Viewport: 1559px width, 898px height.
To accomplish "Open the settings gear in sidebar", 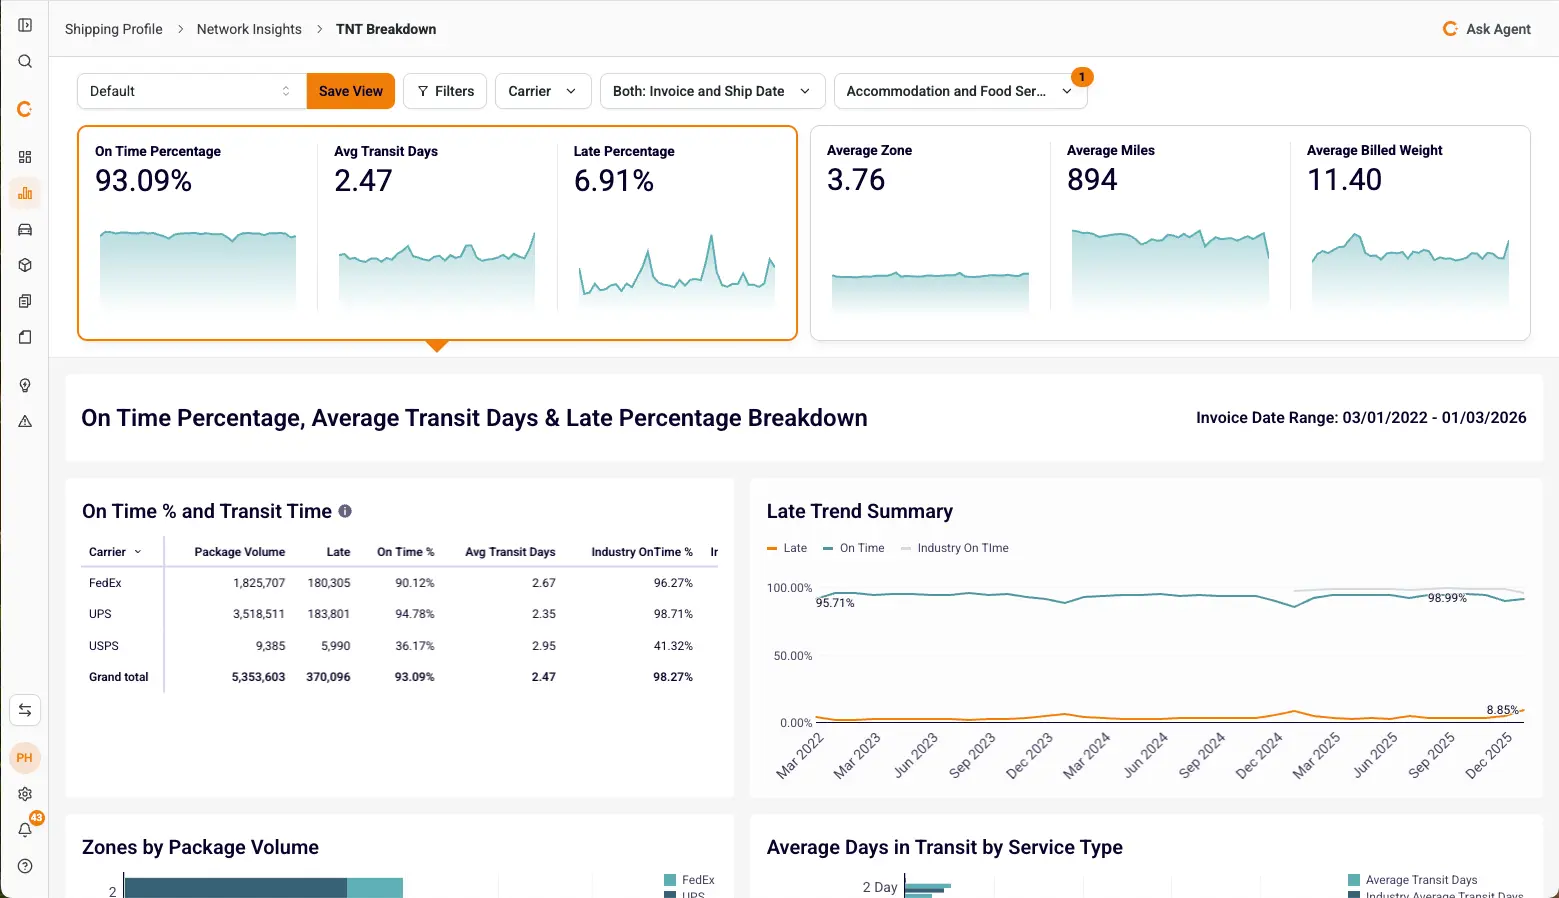I will coord(25,794).
